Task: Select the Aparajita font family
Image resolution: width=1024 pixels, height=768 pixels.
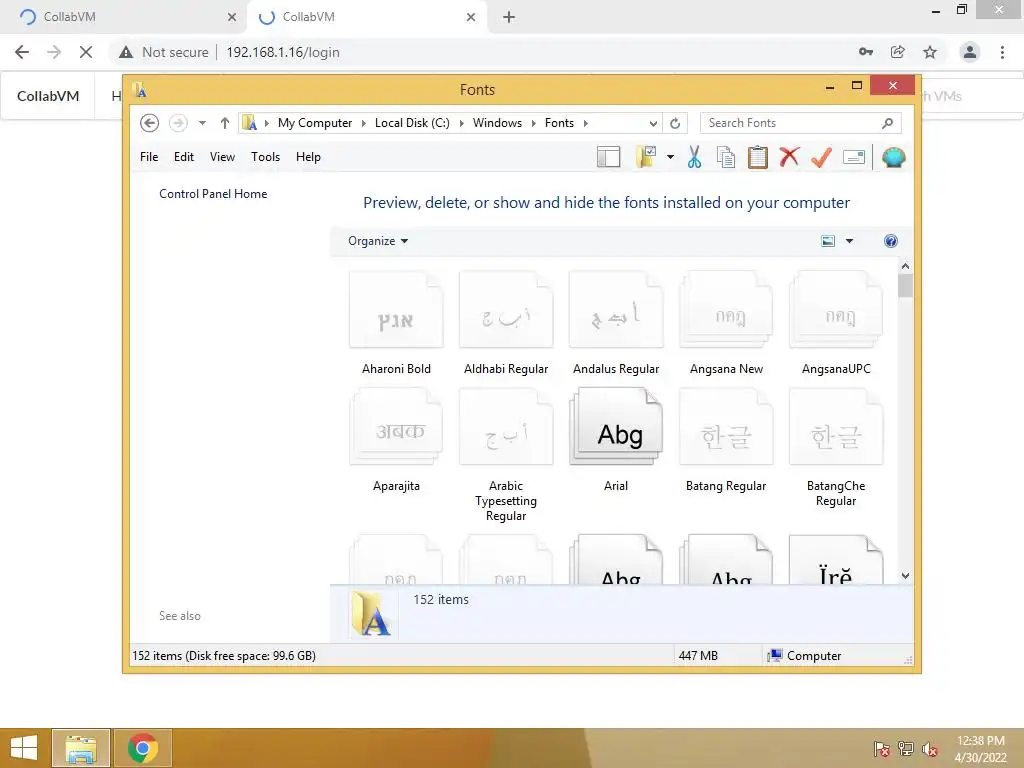Action: coord(396,441)
